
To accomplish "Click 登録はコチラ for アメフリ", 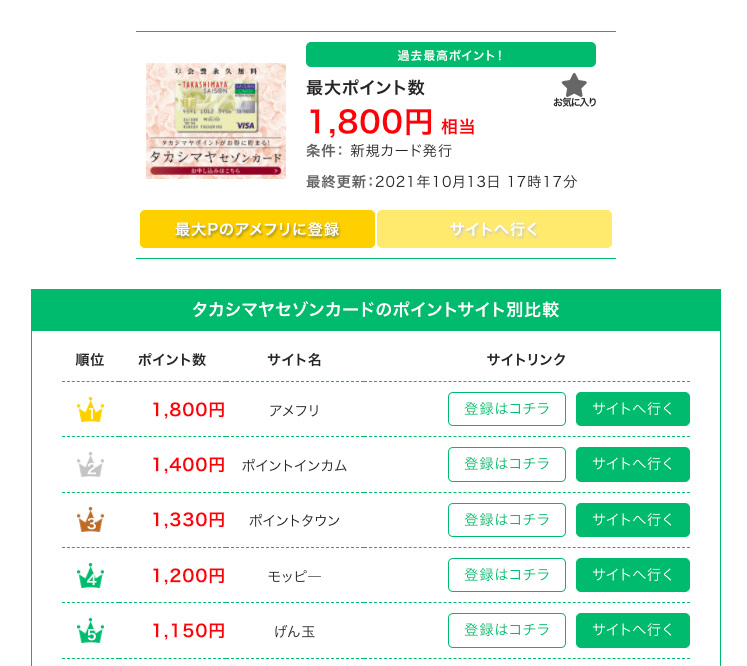I will (507, 409).
